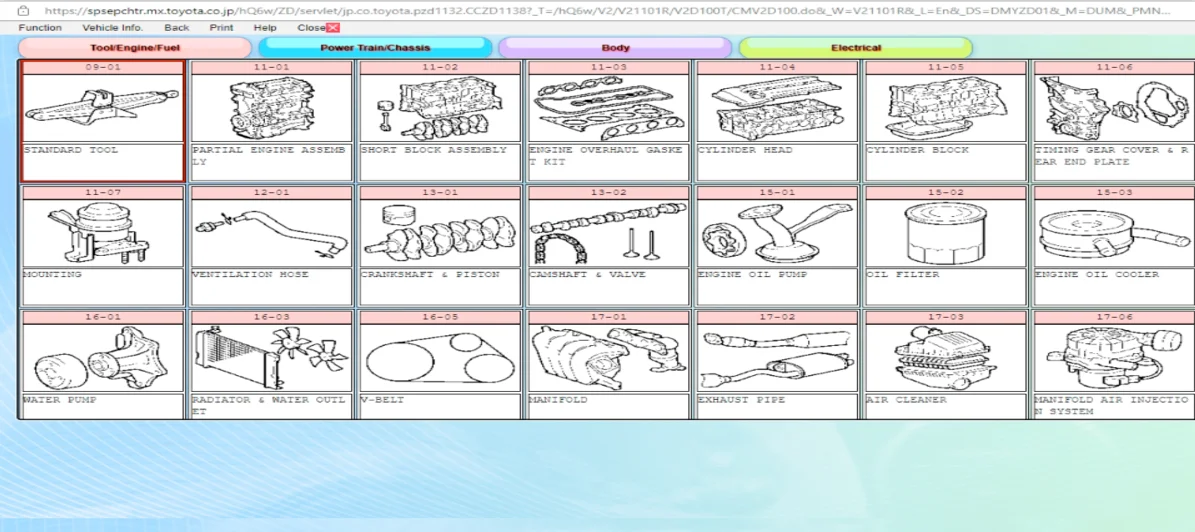Click the red X icon next to Close
This screenshot has width=1195, height=532.
pyautogui.click(x=332, y=27)
